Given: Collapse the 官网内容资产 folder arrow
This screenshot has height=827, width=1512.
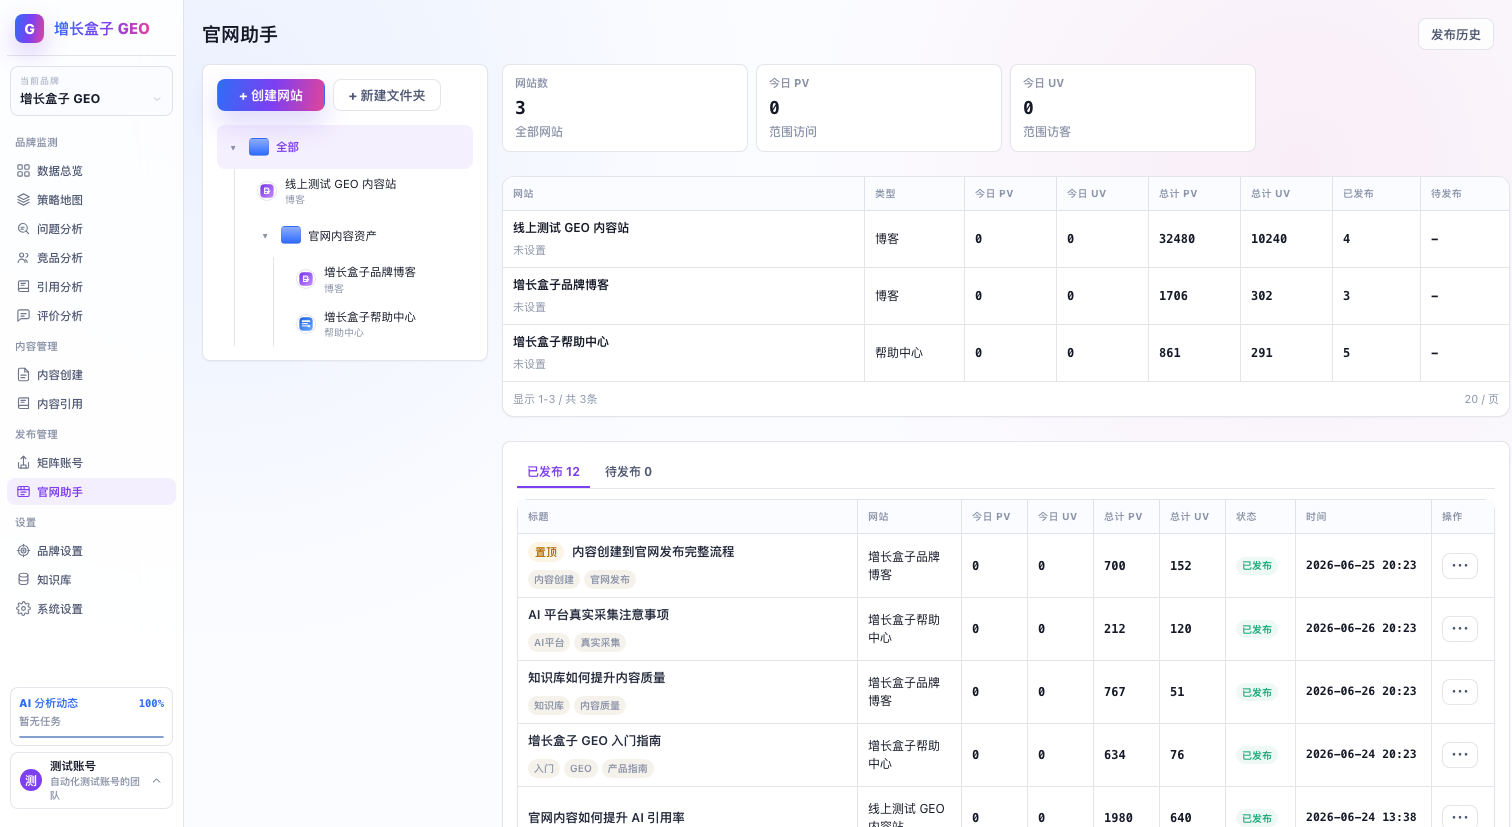Looking at the screenshot, I should click(265, 236).
